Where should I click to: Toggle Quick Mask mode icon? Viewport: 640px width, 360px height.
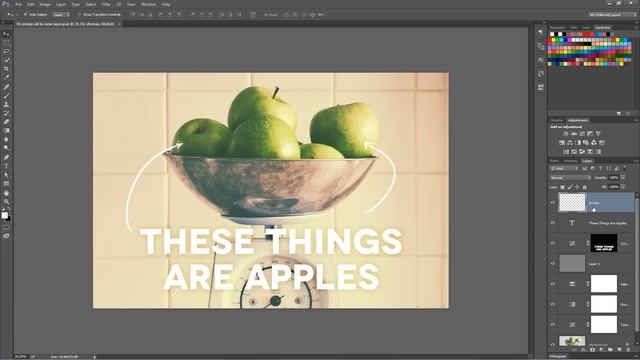[6, 227]
